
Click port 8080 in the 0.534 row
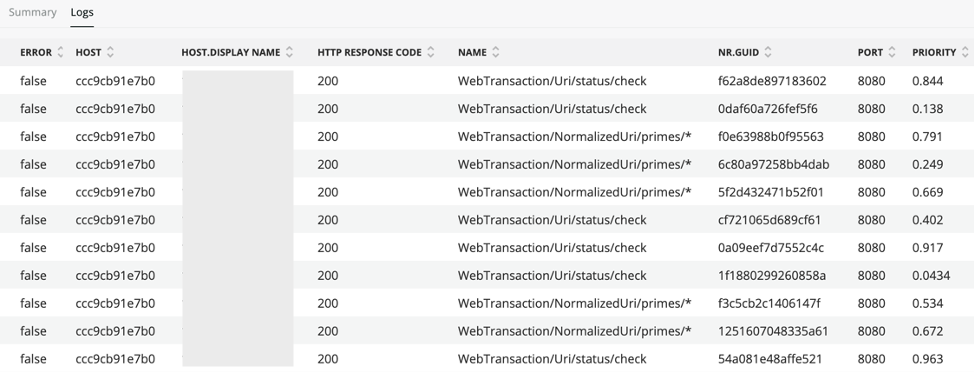click(x=871, y=304)
